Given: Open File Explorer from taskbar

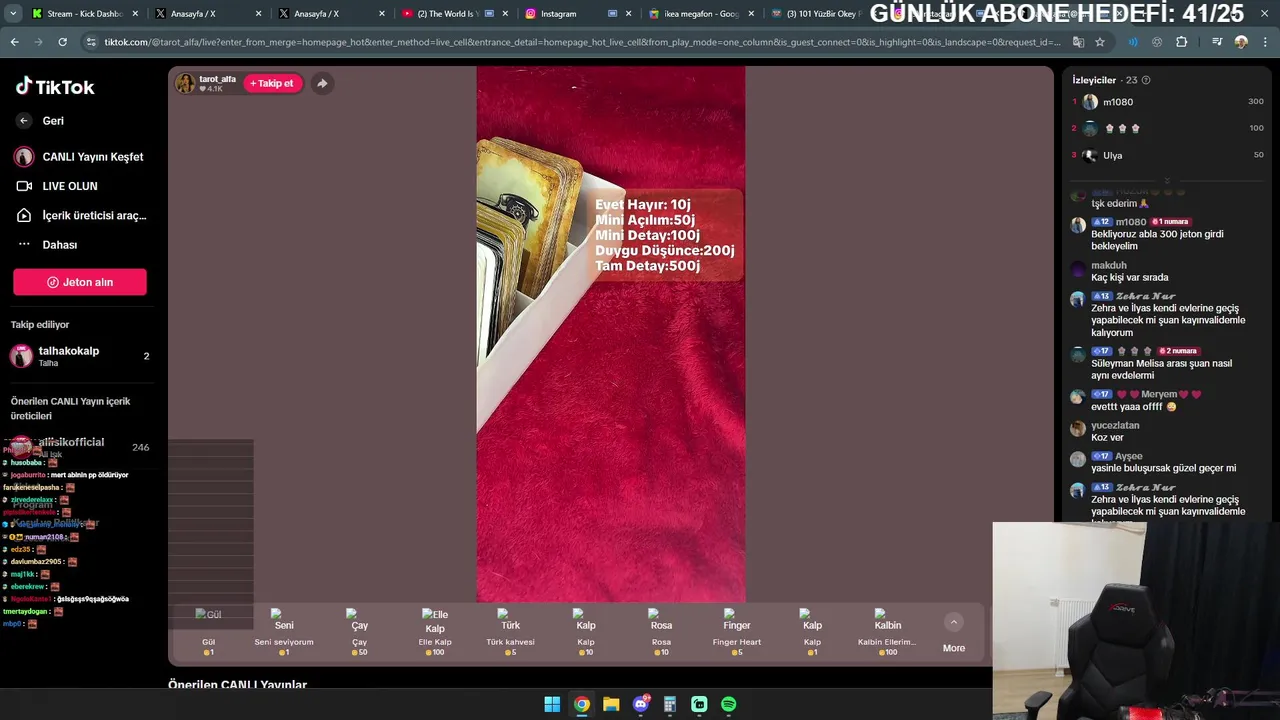Looking at the screenshot, I should 611,704.
